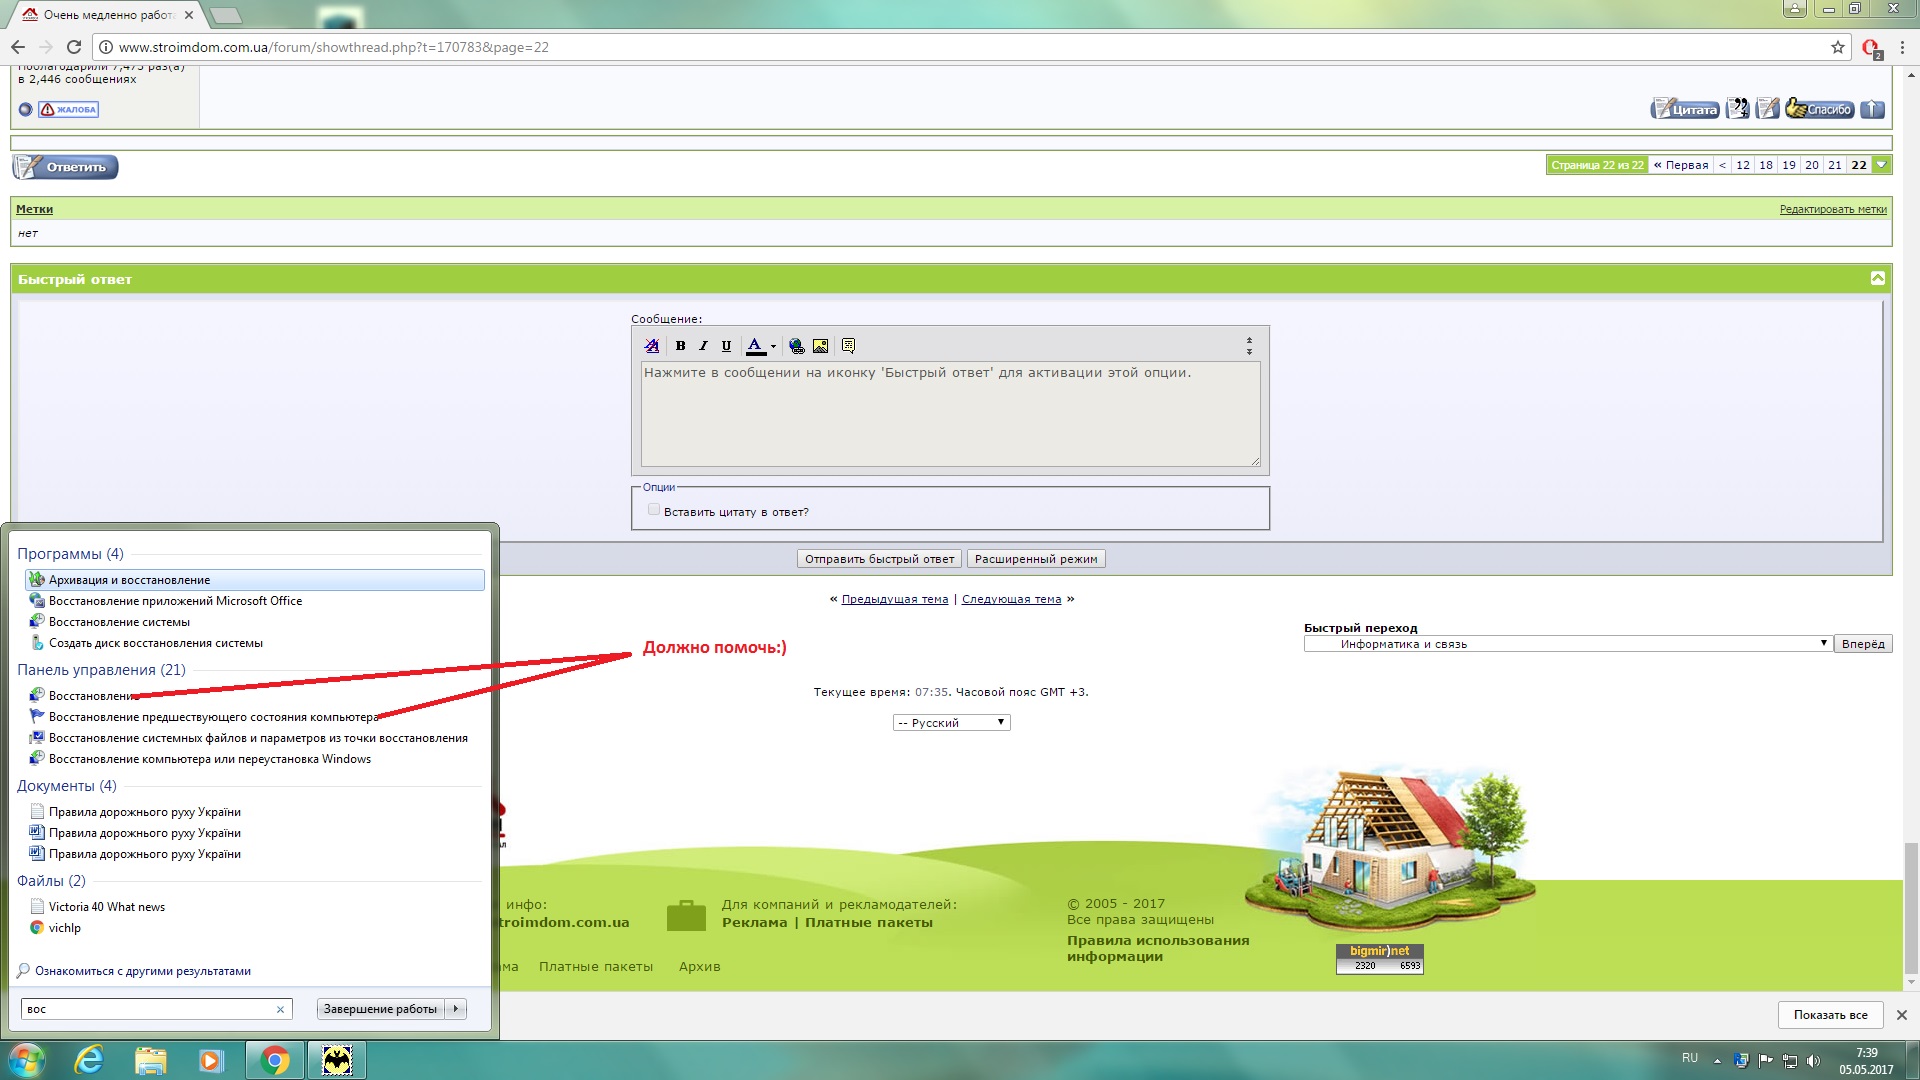This screenshot has width=1920, height=1080.
Task: Toggle underline formatting in quick reply
Action: click(726, 346)
